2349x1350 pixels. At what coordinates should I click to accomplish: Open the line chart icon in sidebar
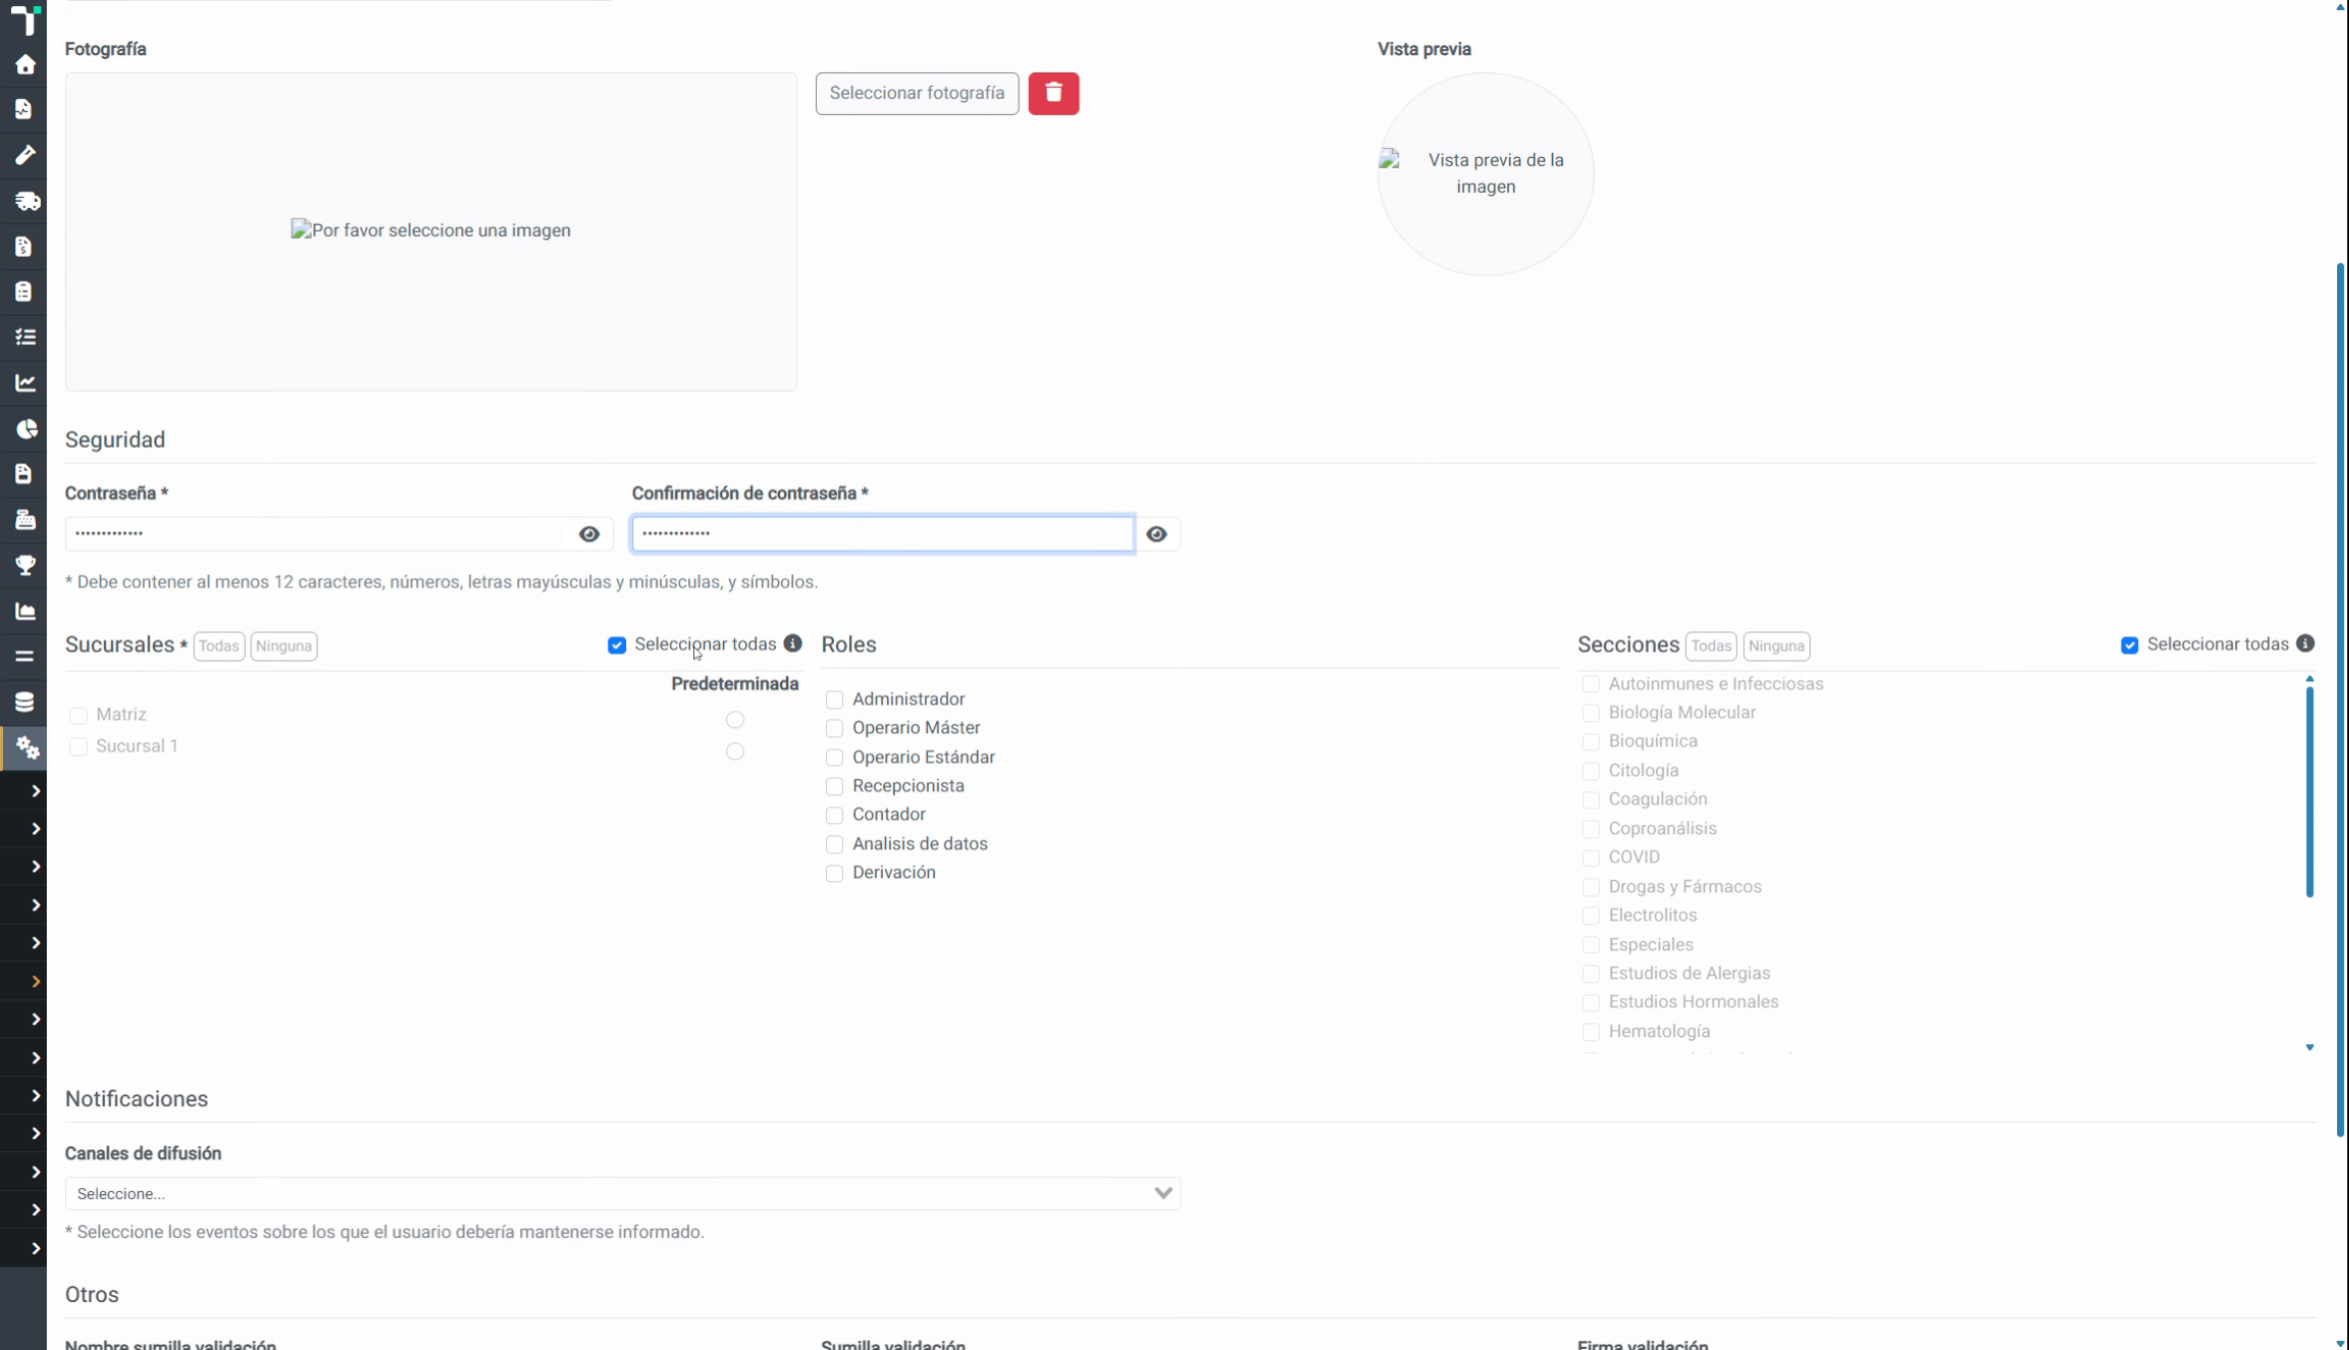[25, 382]
